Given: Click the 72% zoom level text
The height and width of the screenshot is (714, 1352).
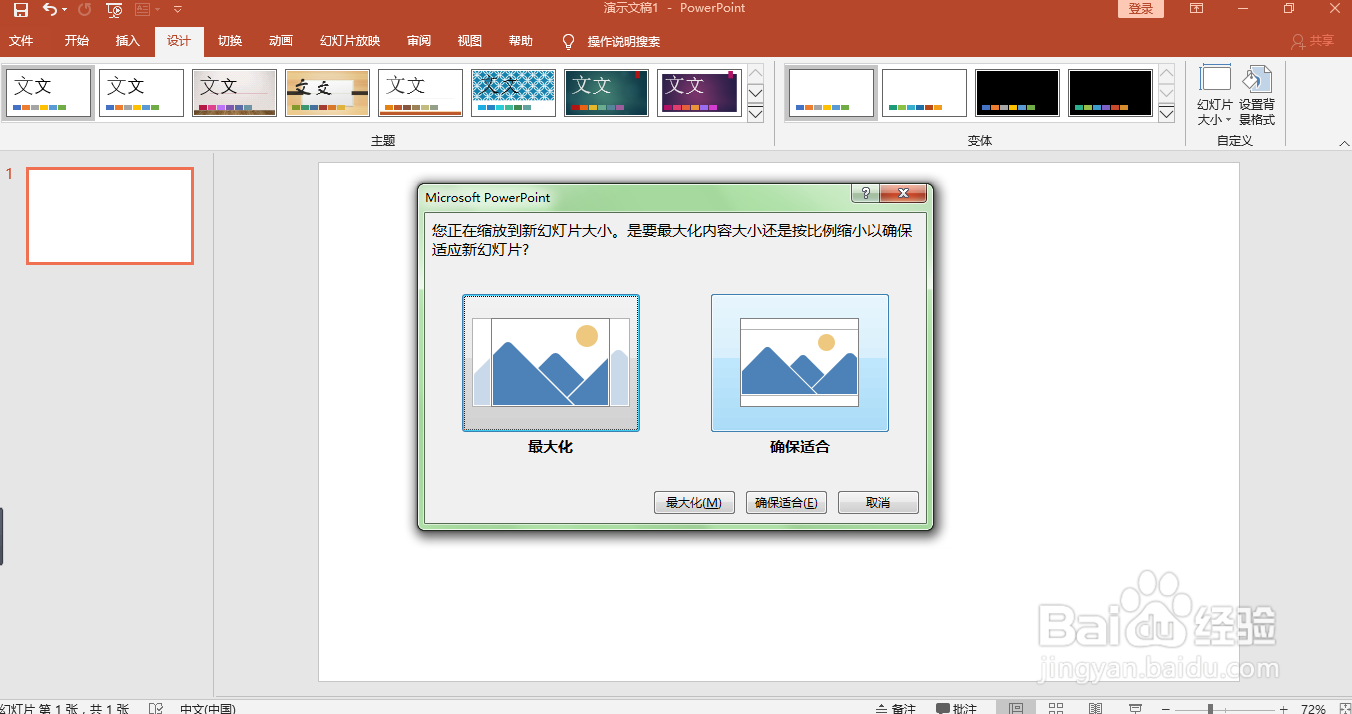Looking at the screenshot, I should point(1313,708).
